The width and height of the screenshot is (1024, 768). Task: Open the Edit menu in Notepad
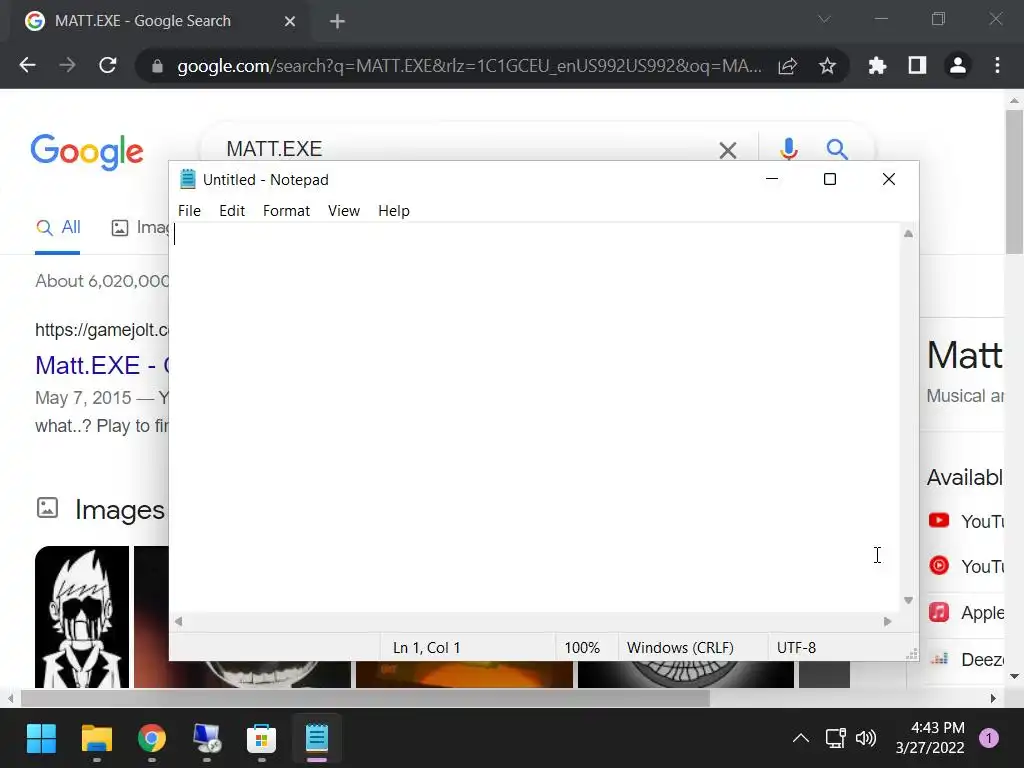pos(232,211)
